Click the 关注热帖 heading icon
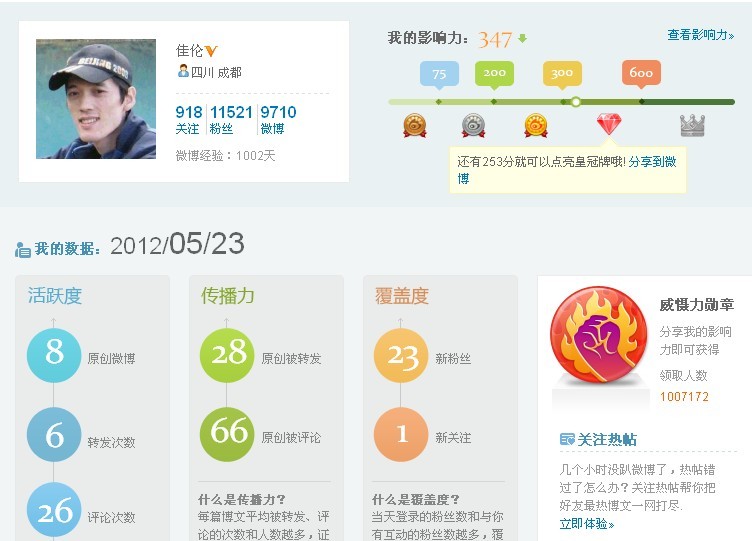The height and width of the screenshot is (541, 752). click(567, 439)
